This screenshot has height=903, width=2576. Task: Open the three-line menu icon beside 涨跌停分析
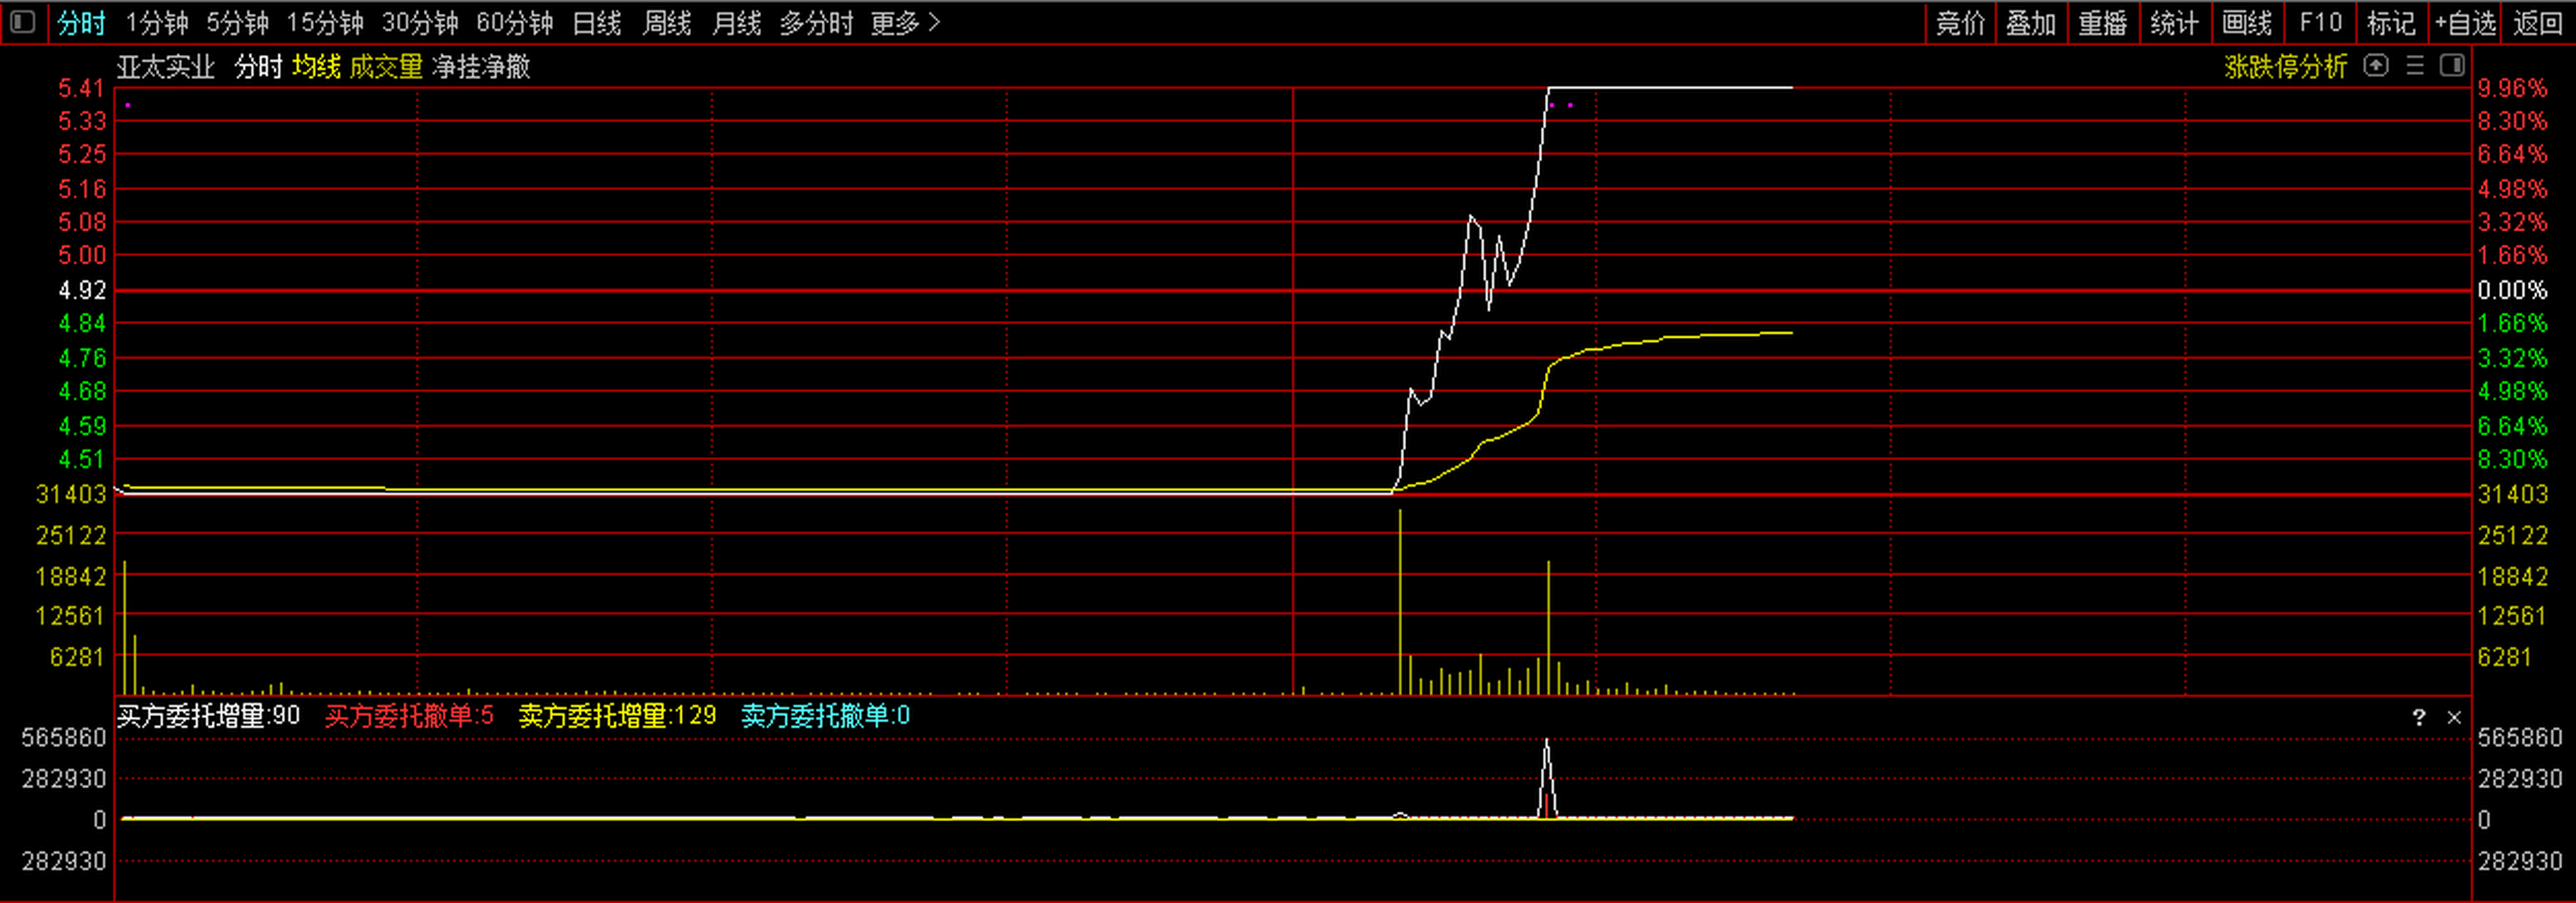(2415, 66)
